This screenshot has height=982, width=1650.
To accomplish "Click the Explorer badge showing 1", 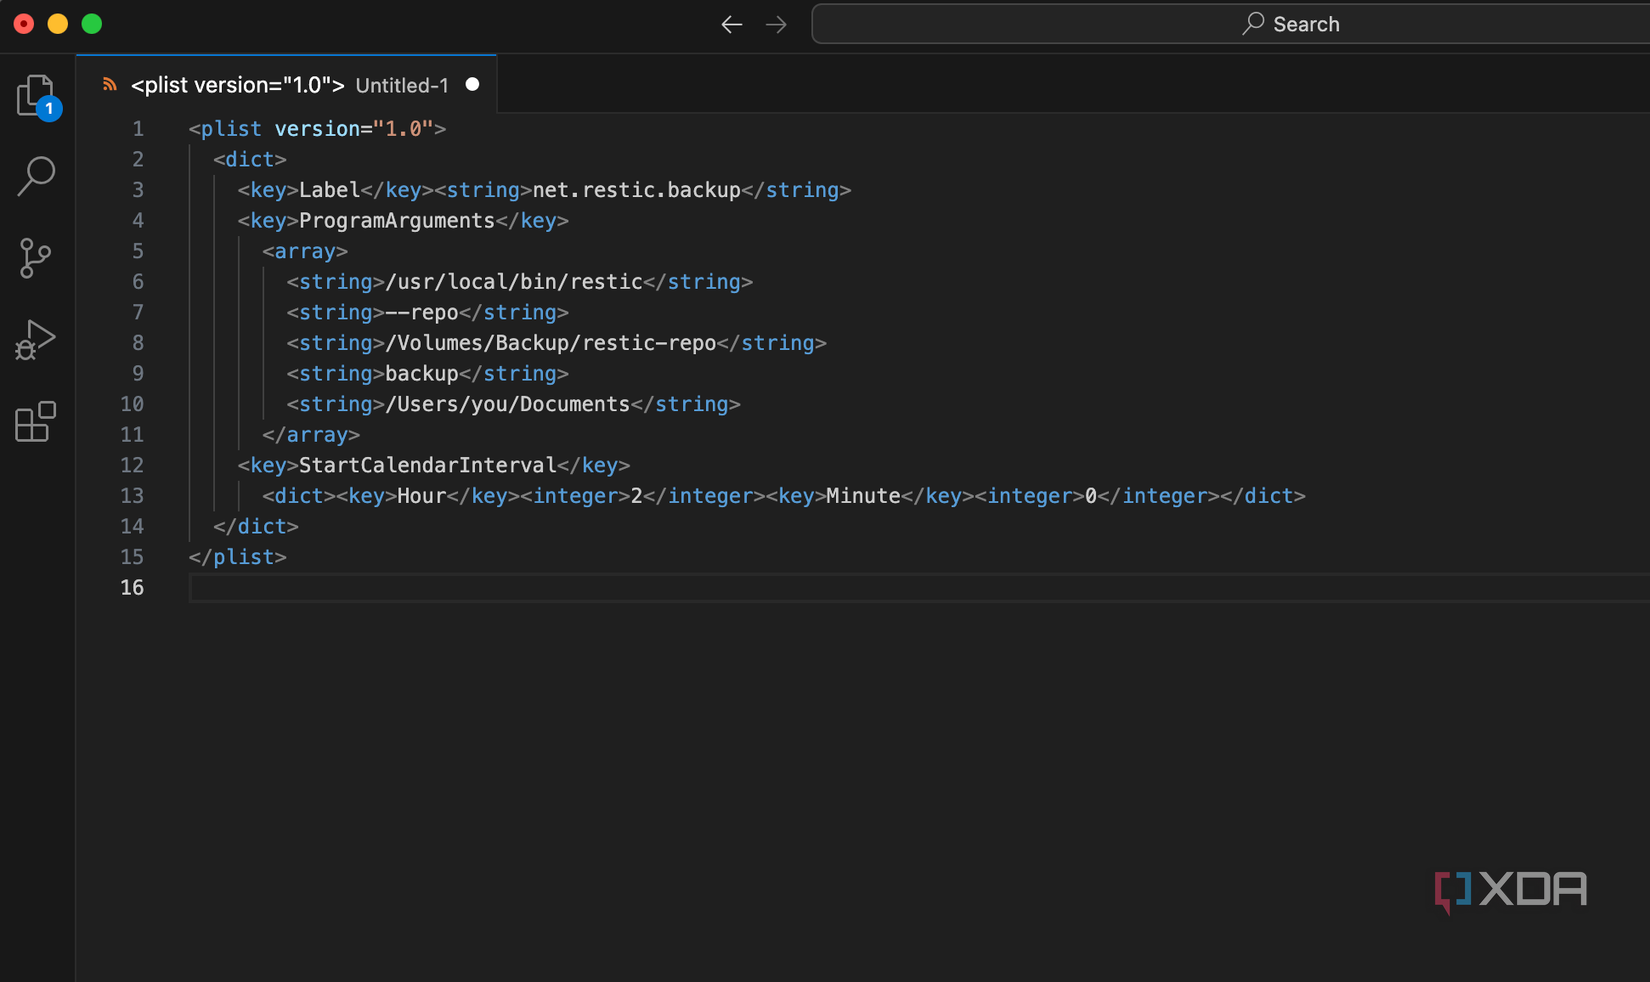I will coord(49,109).
